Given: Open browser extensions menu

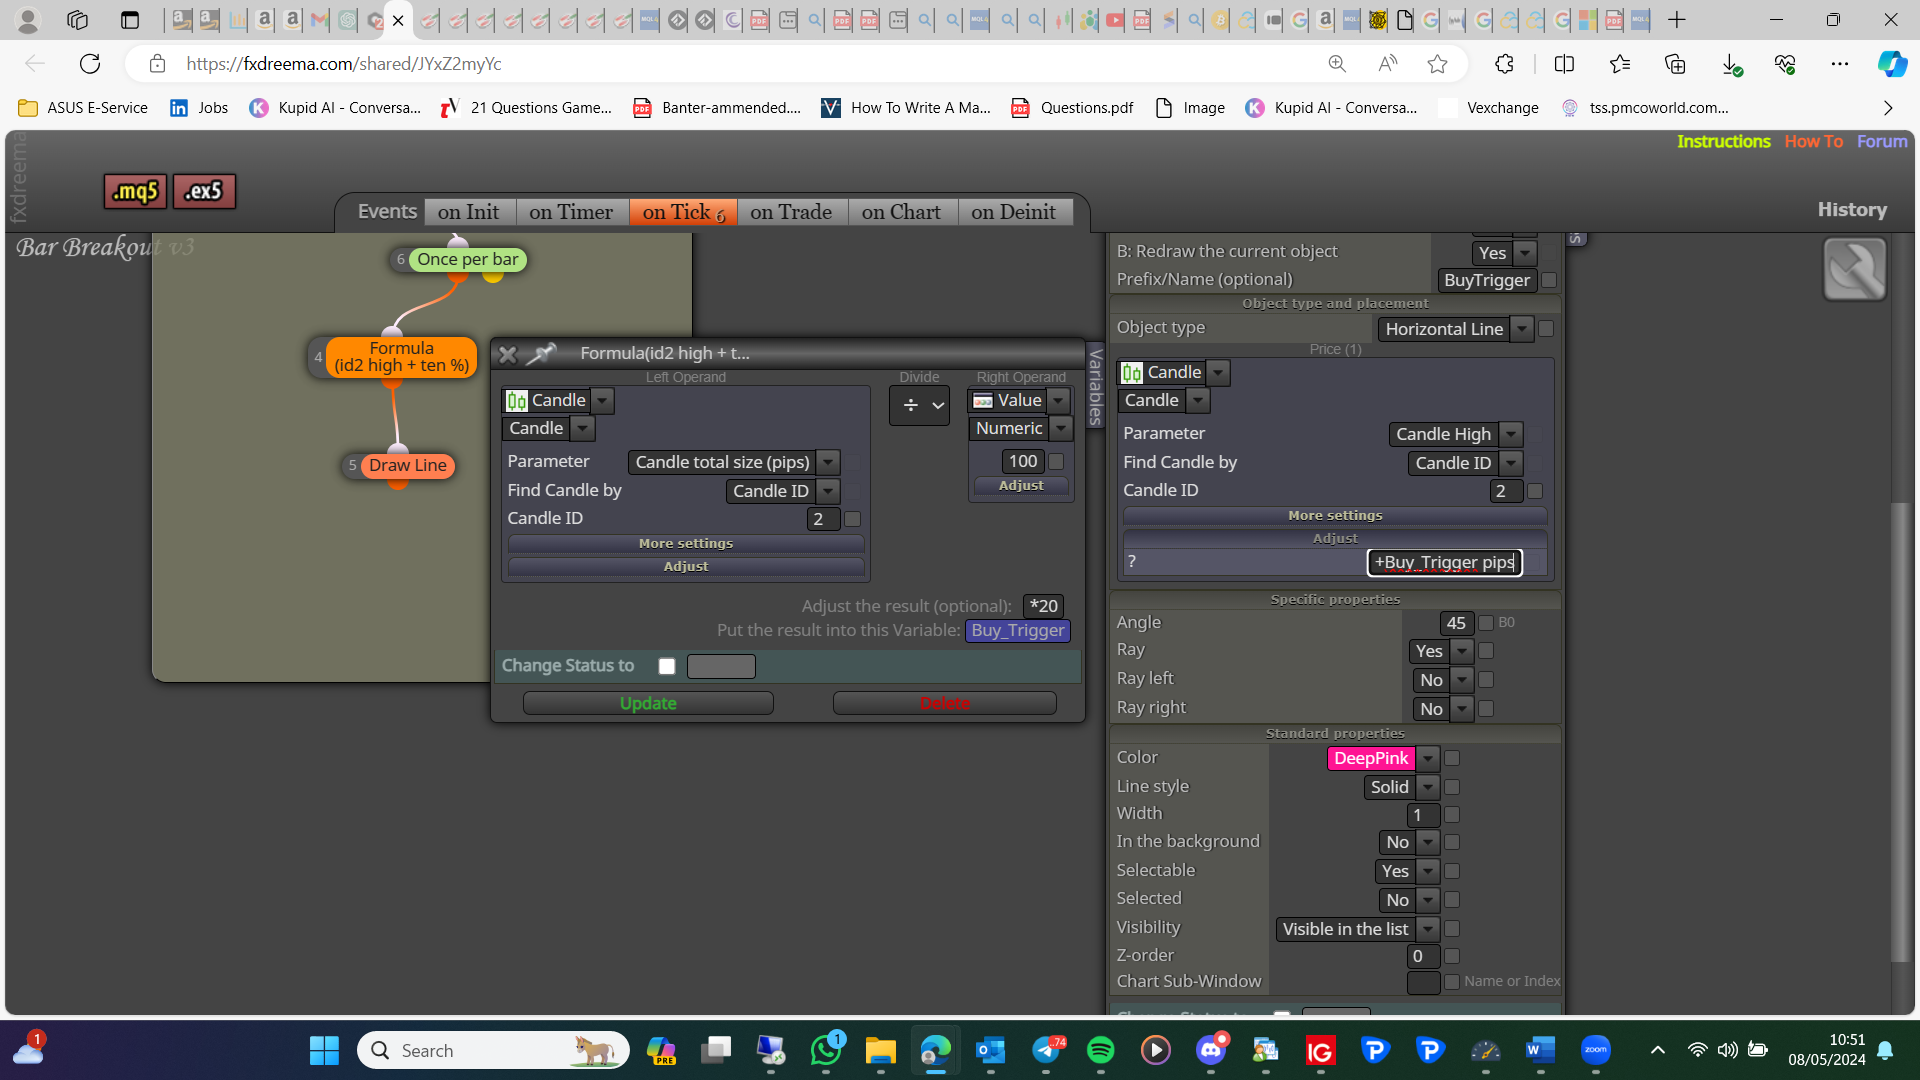Looking at the screenshot, I should (x=1504, y=64).
